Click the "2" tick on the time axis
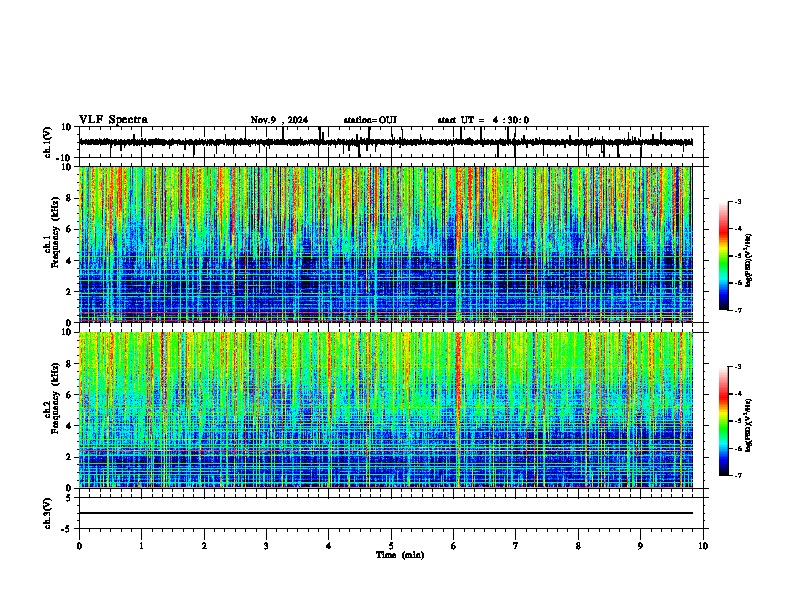792x612 pixels. click(x=204, y=546)
